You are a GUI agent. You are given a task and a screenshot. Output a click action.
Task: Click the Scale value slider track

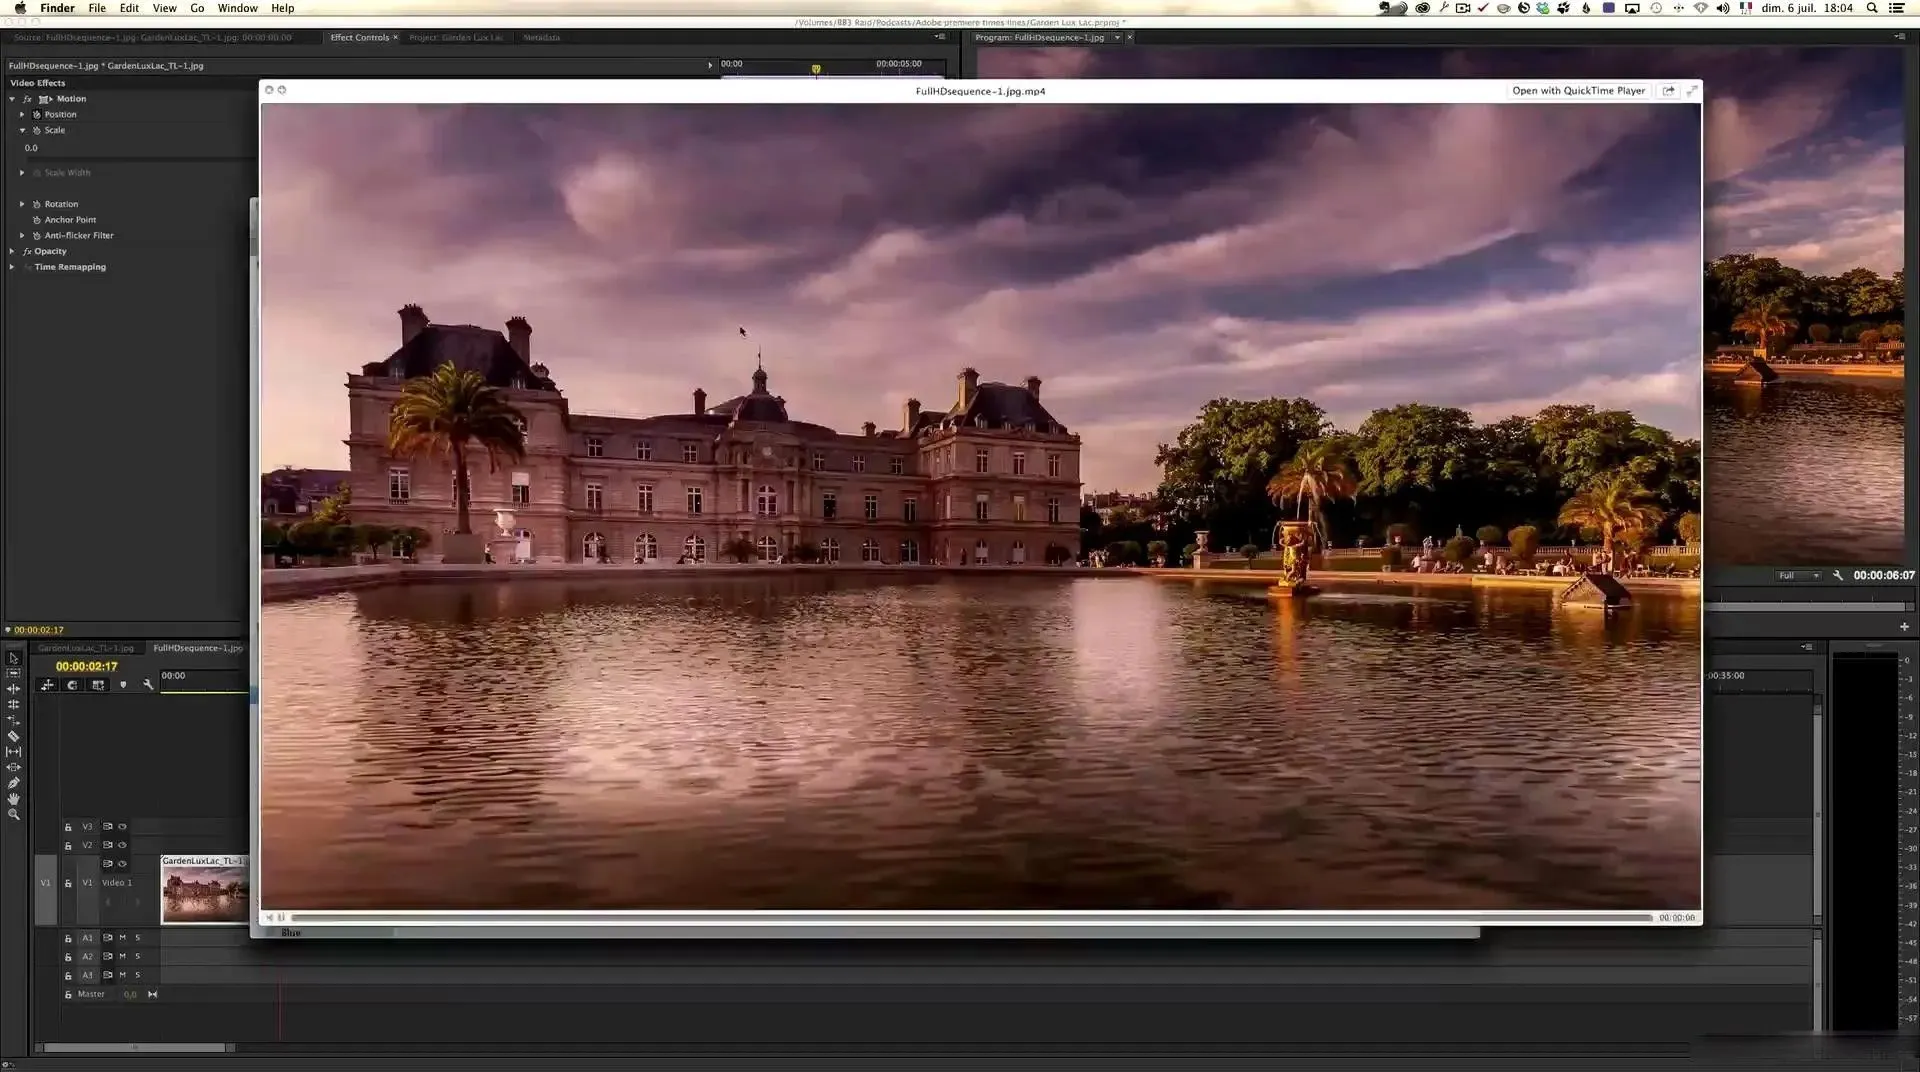140,157
